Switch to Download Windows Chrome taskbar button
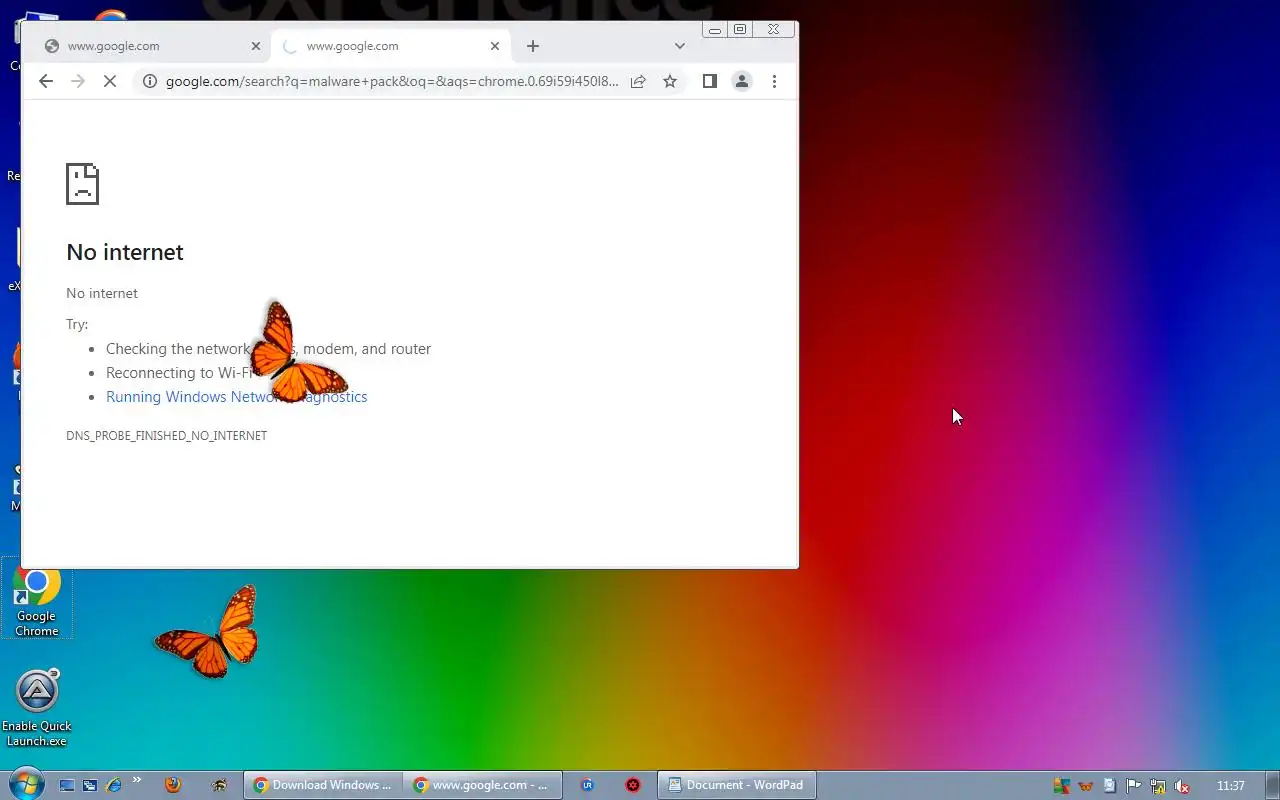 click(x=322, y=786)
